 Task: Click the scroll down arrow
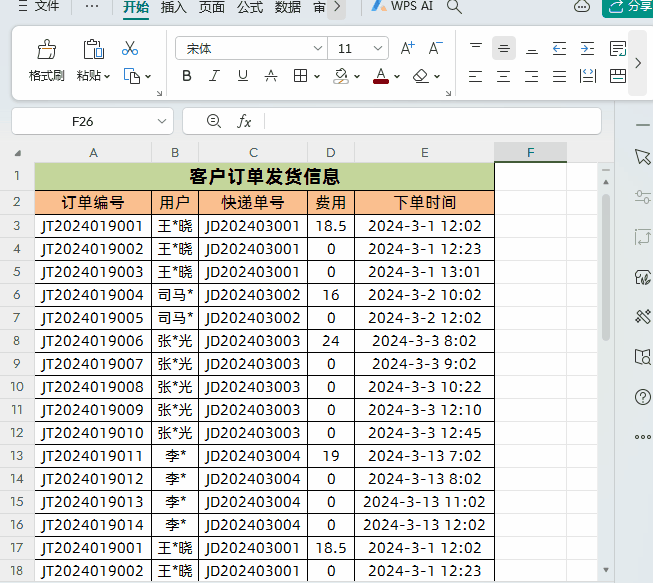click(x=606, y=570)
